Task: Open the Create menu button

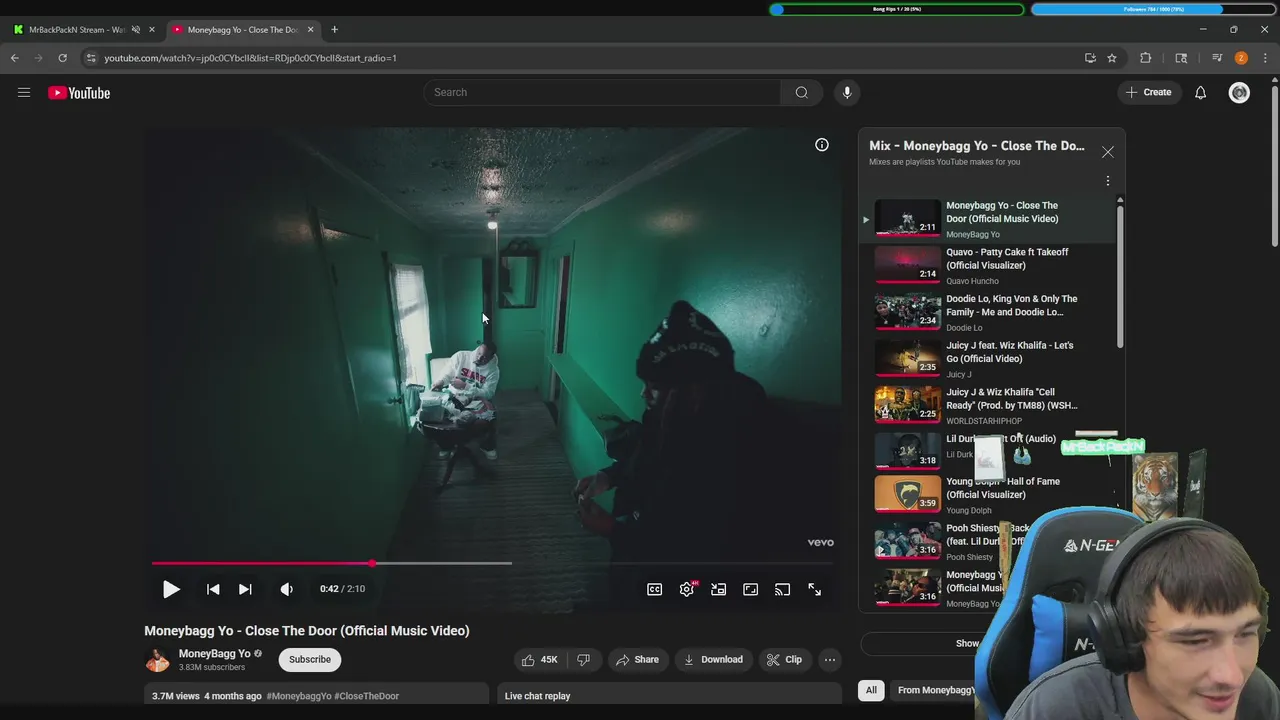Action: [x=1148, y=92]
